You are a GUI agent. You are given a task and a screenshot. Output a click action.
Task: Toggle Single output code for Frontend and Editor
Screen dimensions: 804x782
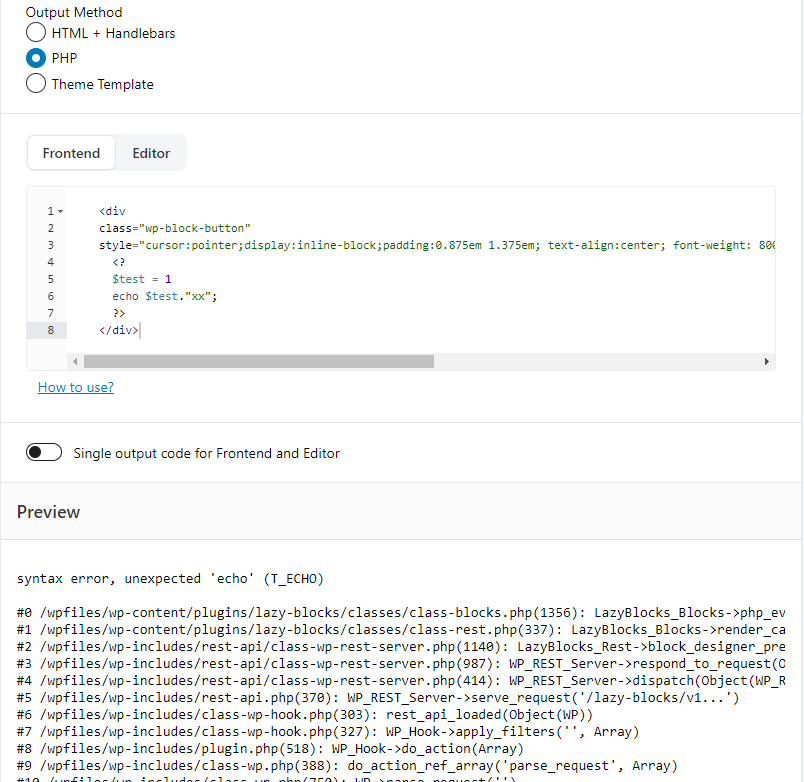pyautogui.click(x=44, y=452)
